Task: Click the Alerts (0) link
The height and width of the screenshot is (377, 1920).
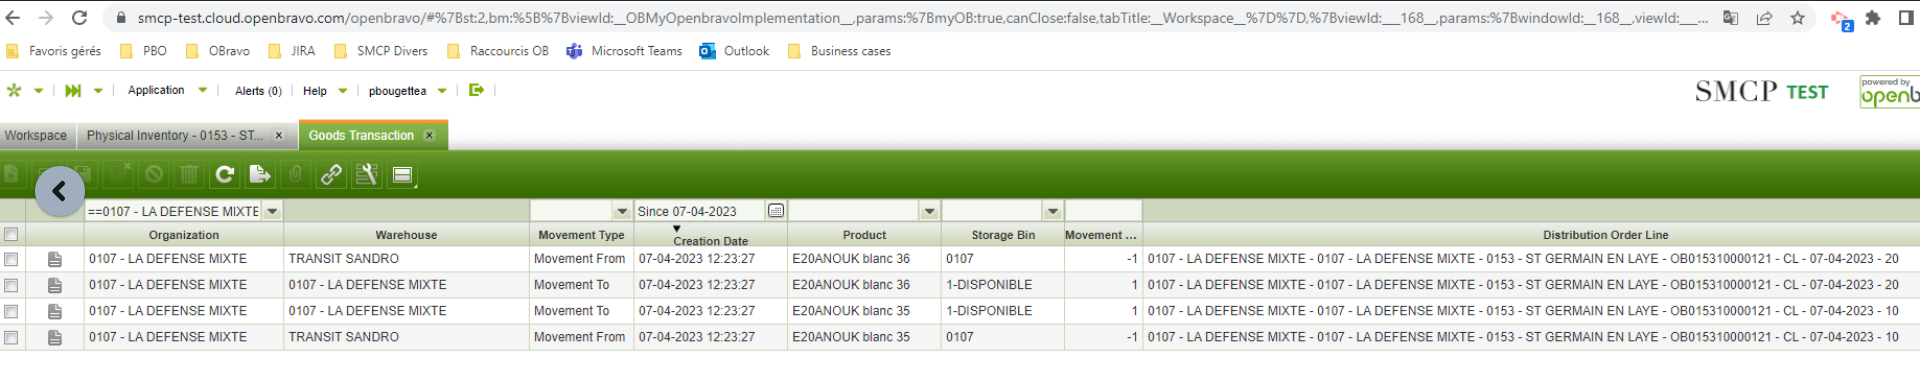Action: click(x=258, y=91)
